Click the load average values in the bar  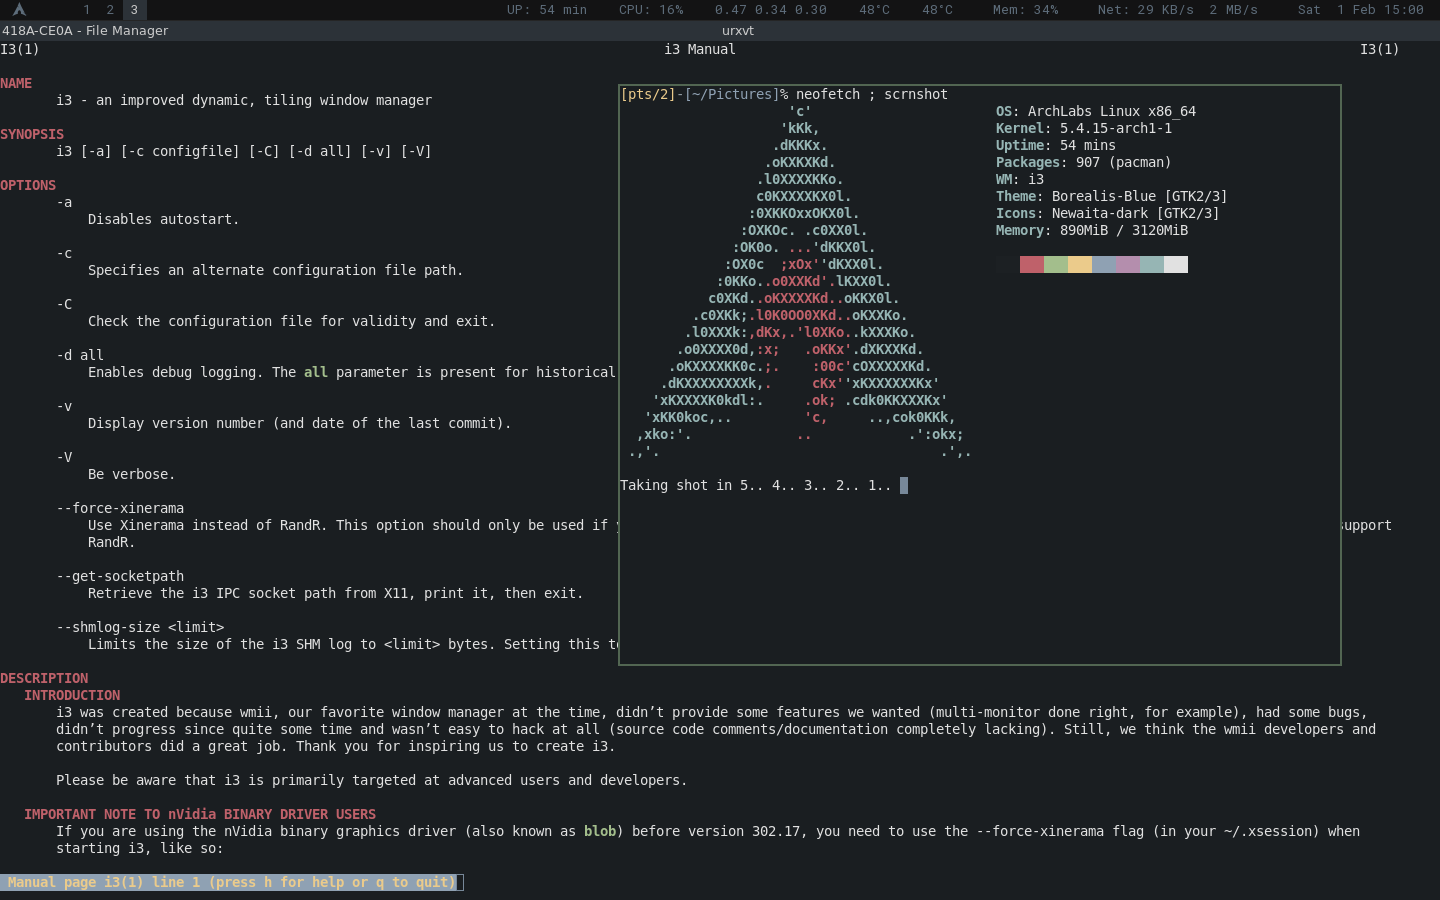(x=771, y=10)
